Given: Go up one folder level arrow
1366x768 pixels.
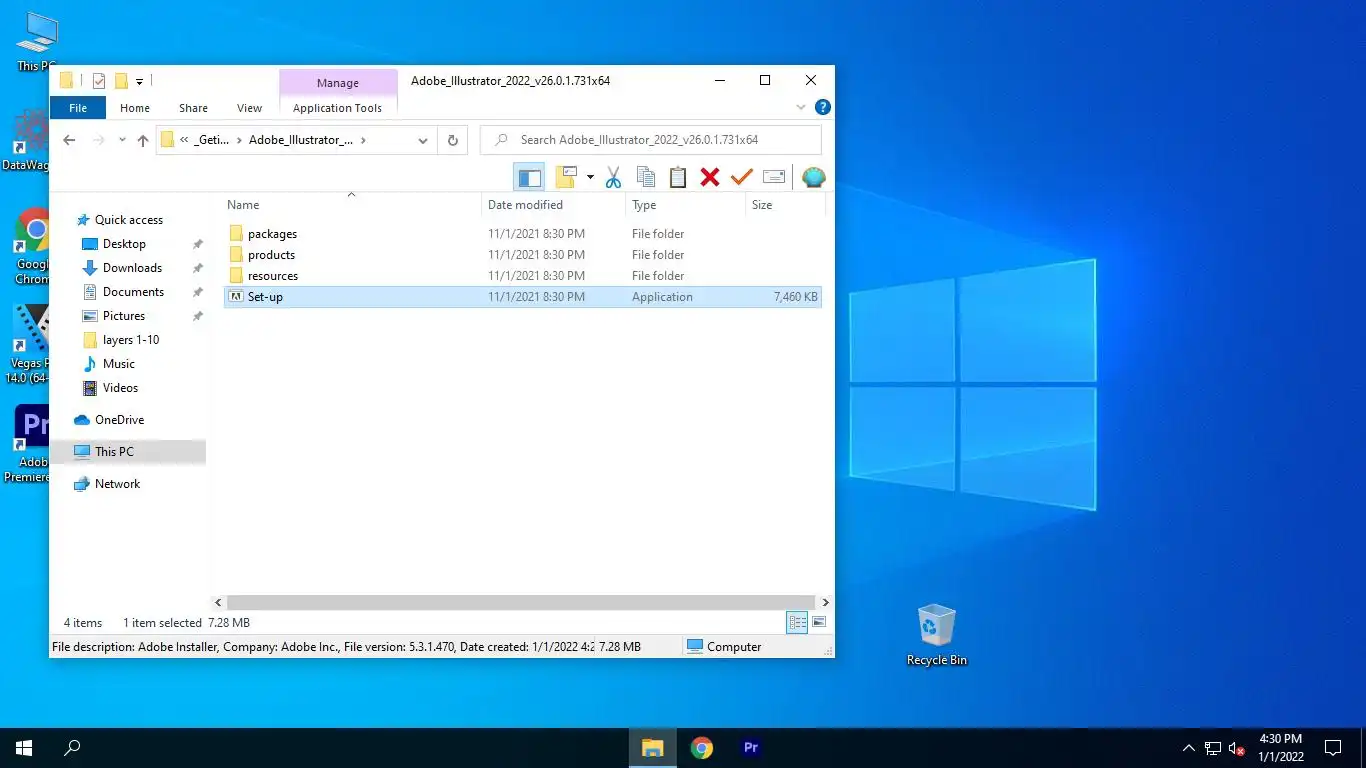Looking at the screenshot, I should [x=143, y=141].
